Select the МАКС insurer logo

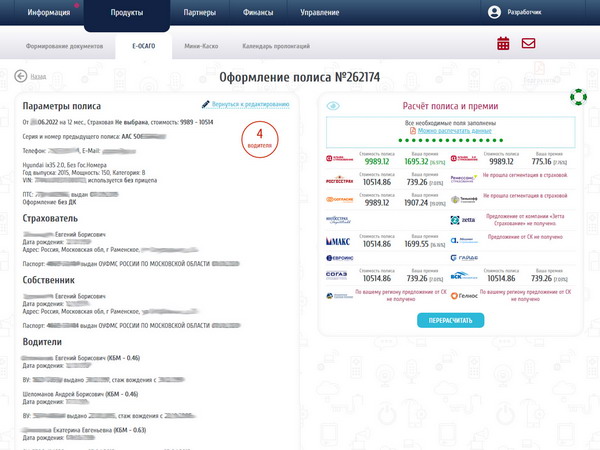click(340, 240)
